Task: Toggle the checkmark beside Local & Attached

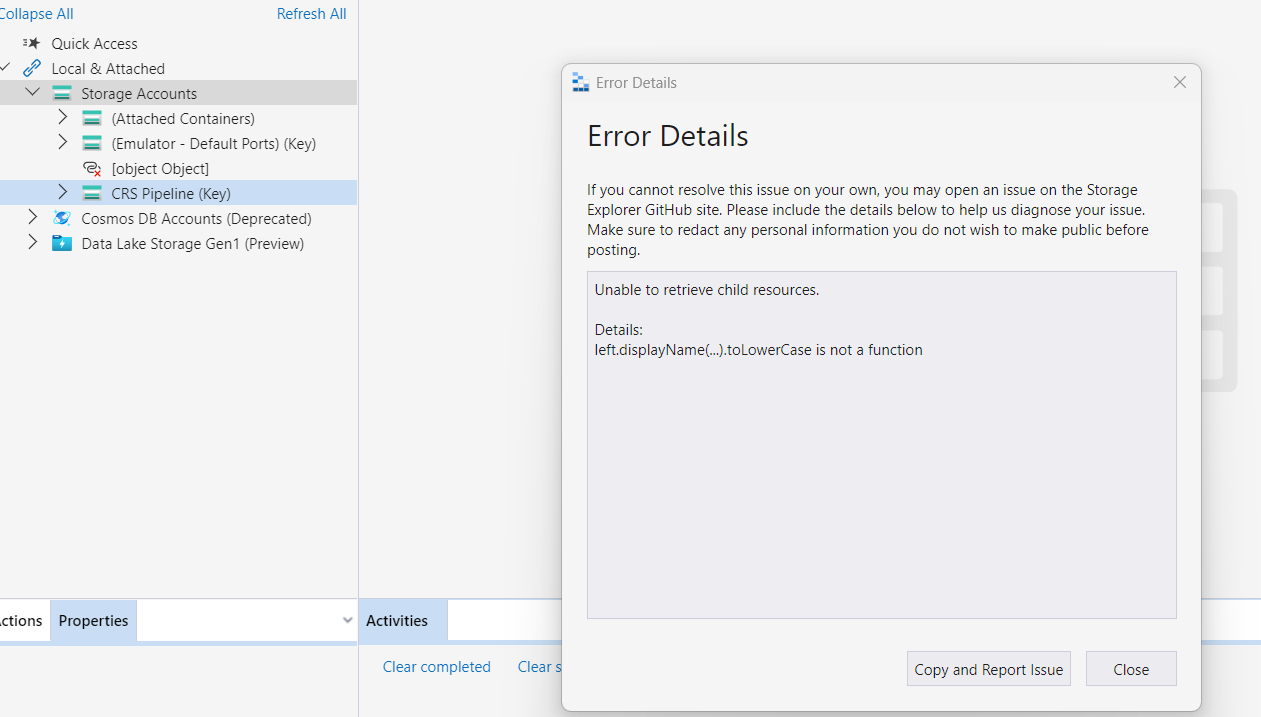Action: coord(5,66)
